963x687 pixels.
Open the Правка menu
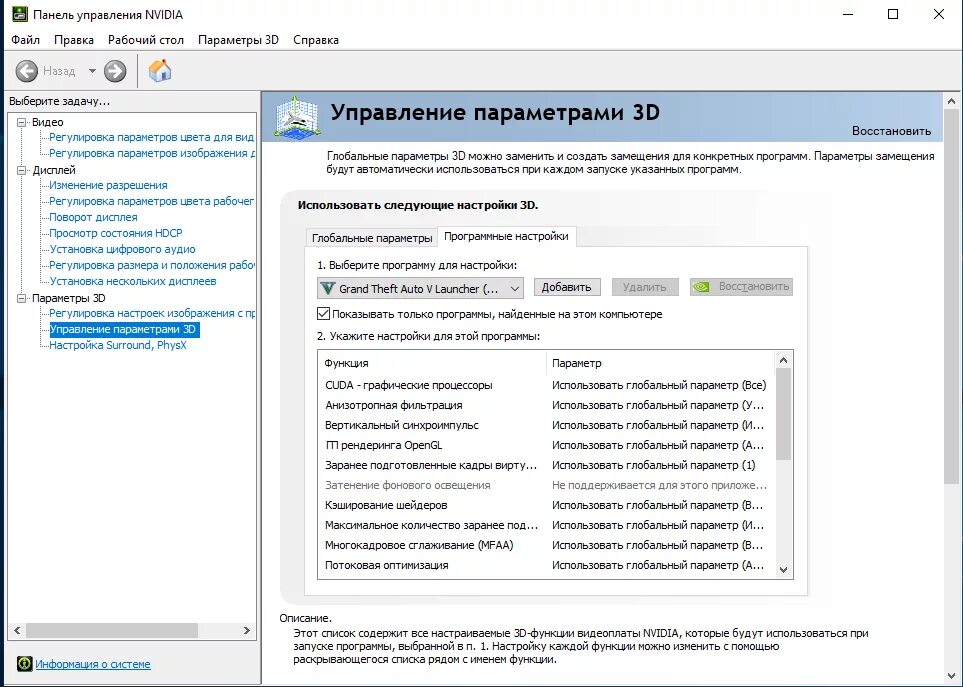point(74,40)
